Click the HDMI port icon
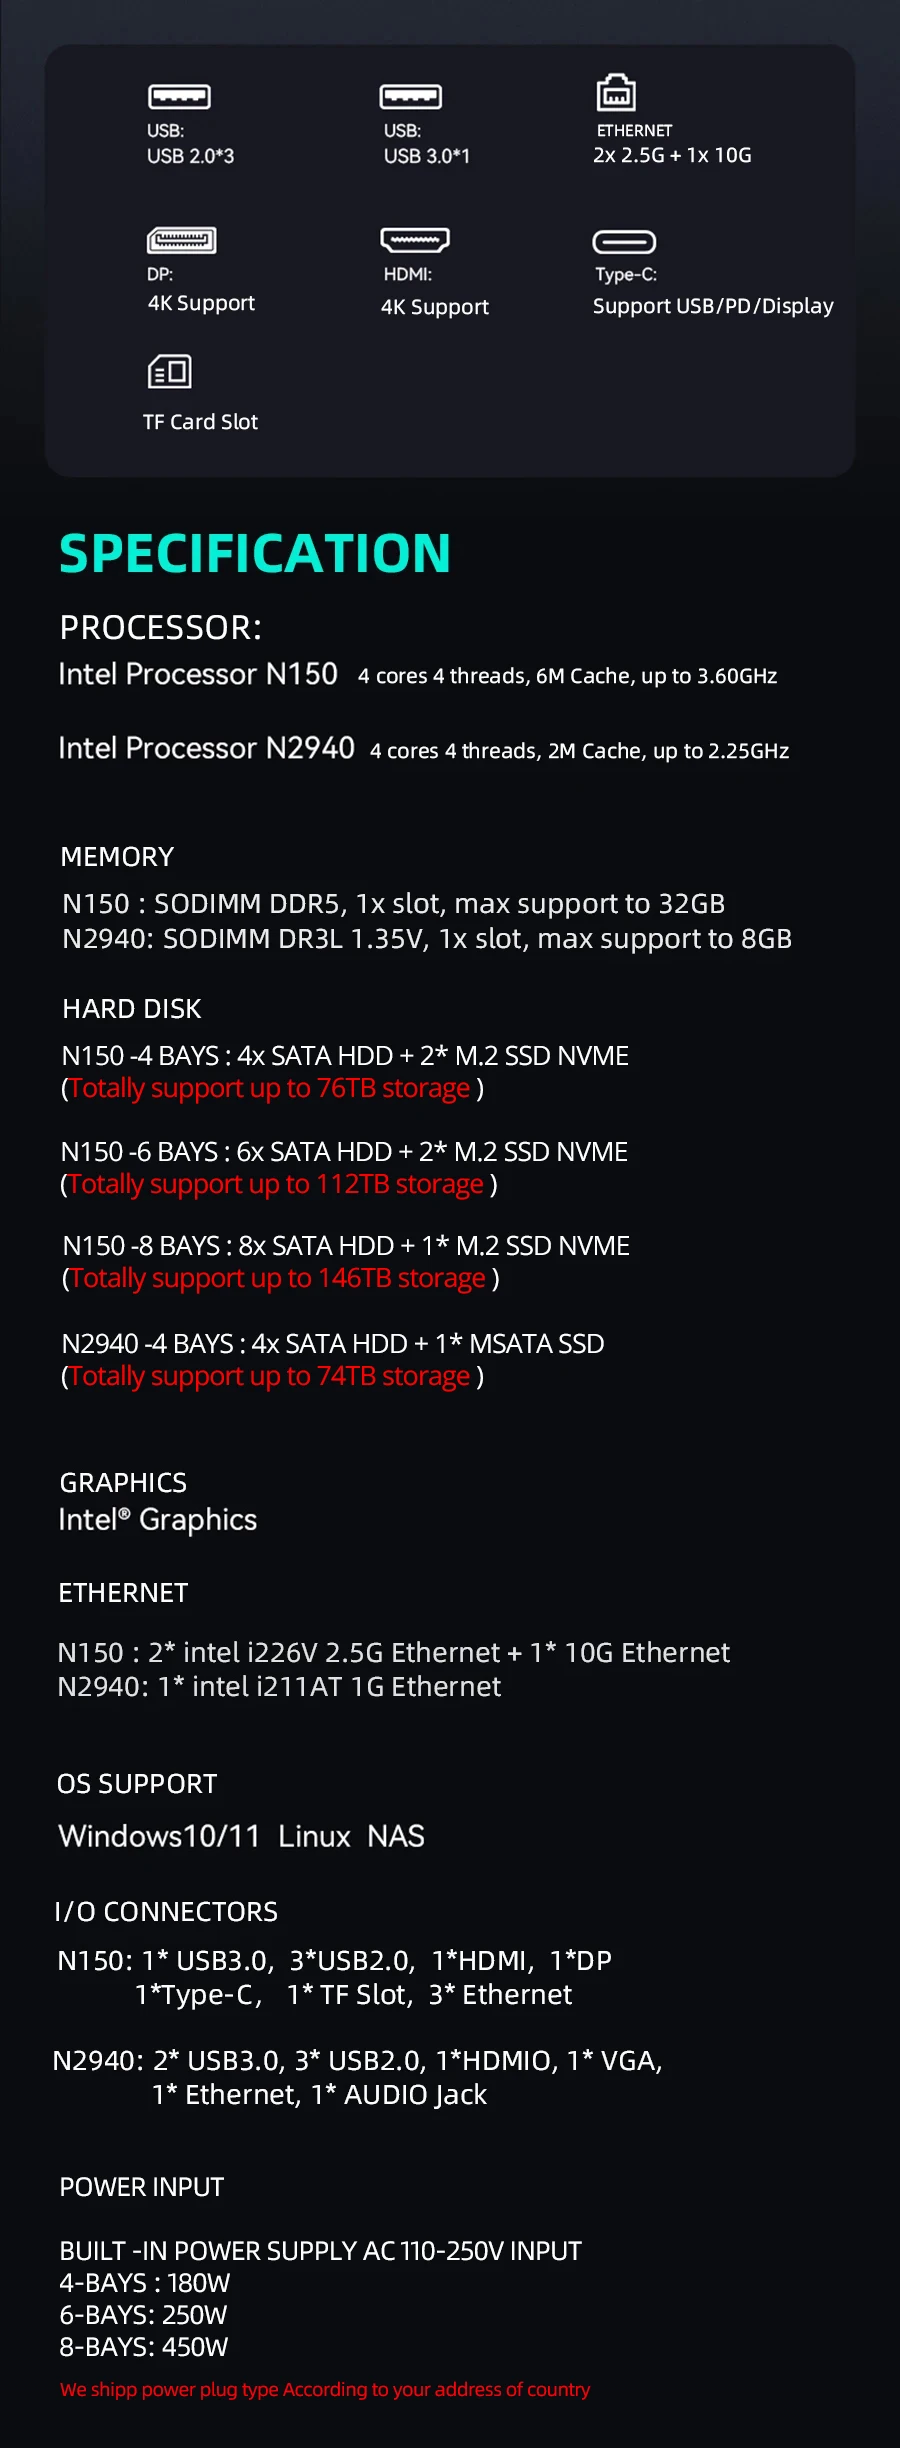900x2448 pixels. click(x=414, y=240)
